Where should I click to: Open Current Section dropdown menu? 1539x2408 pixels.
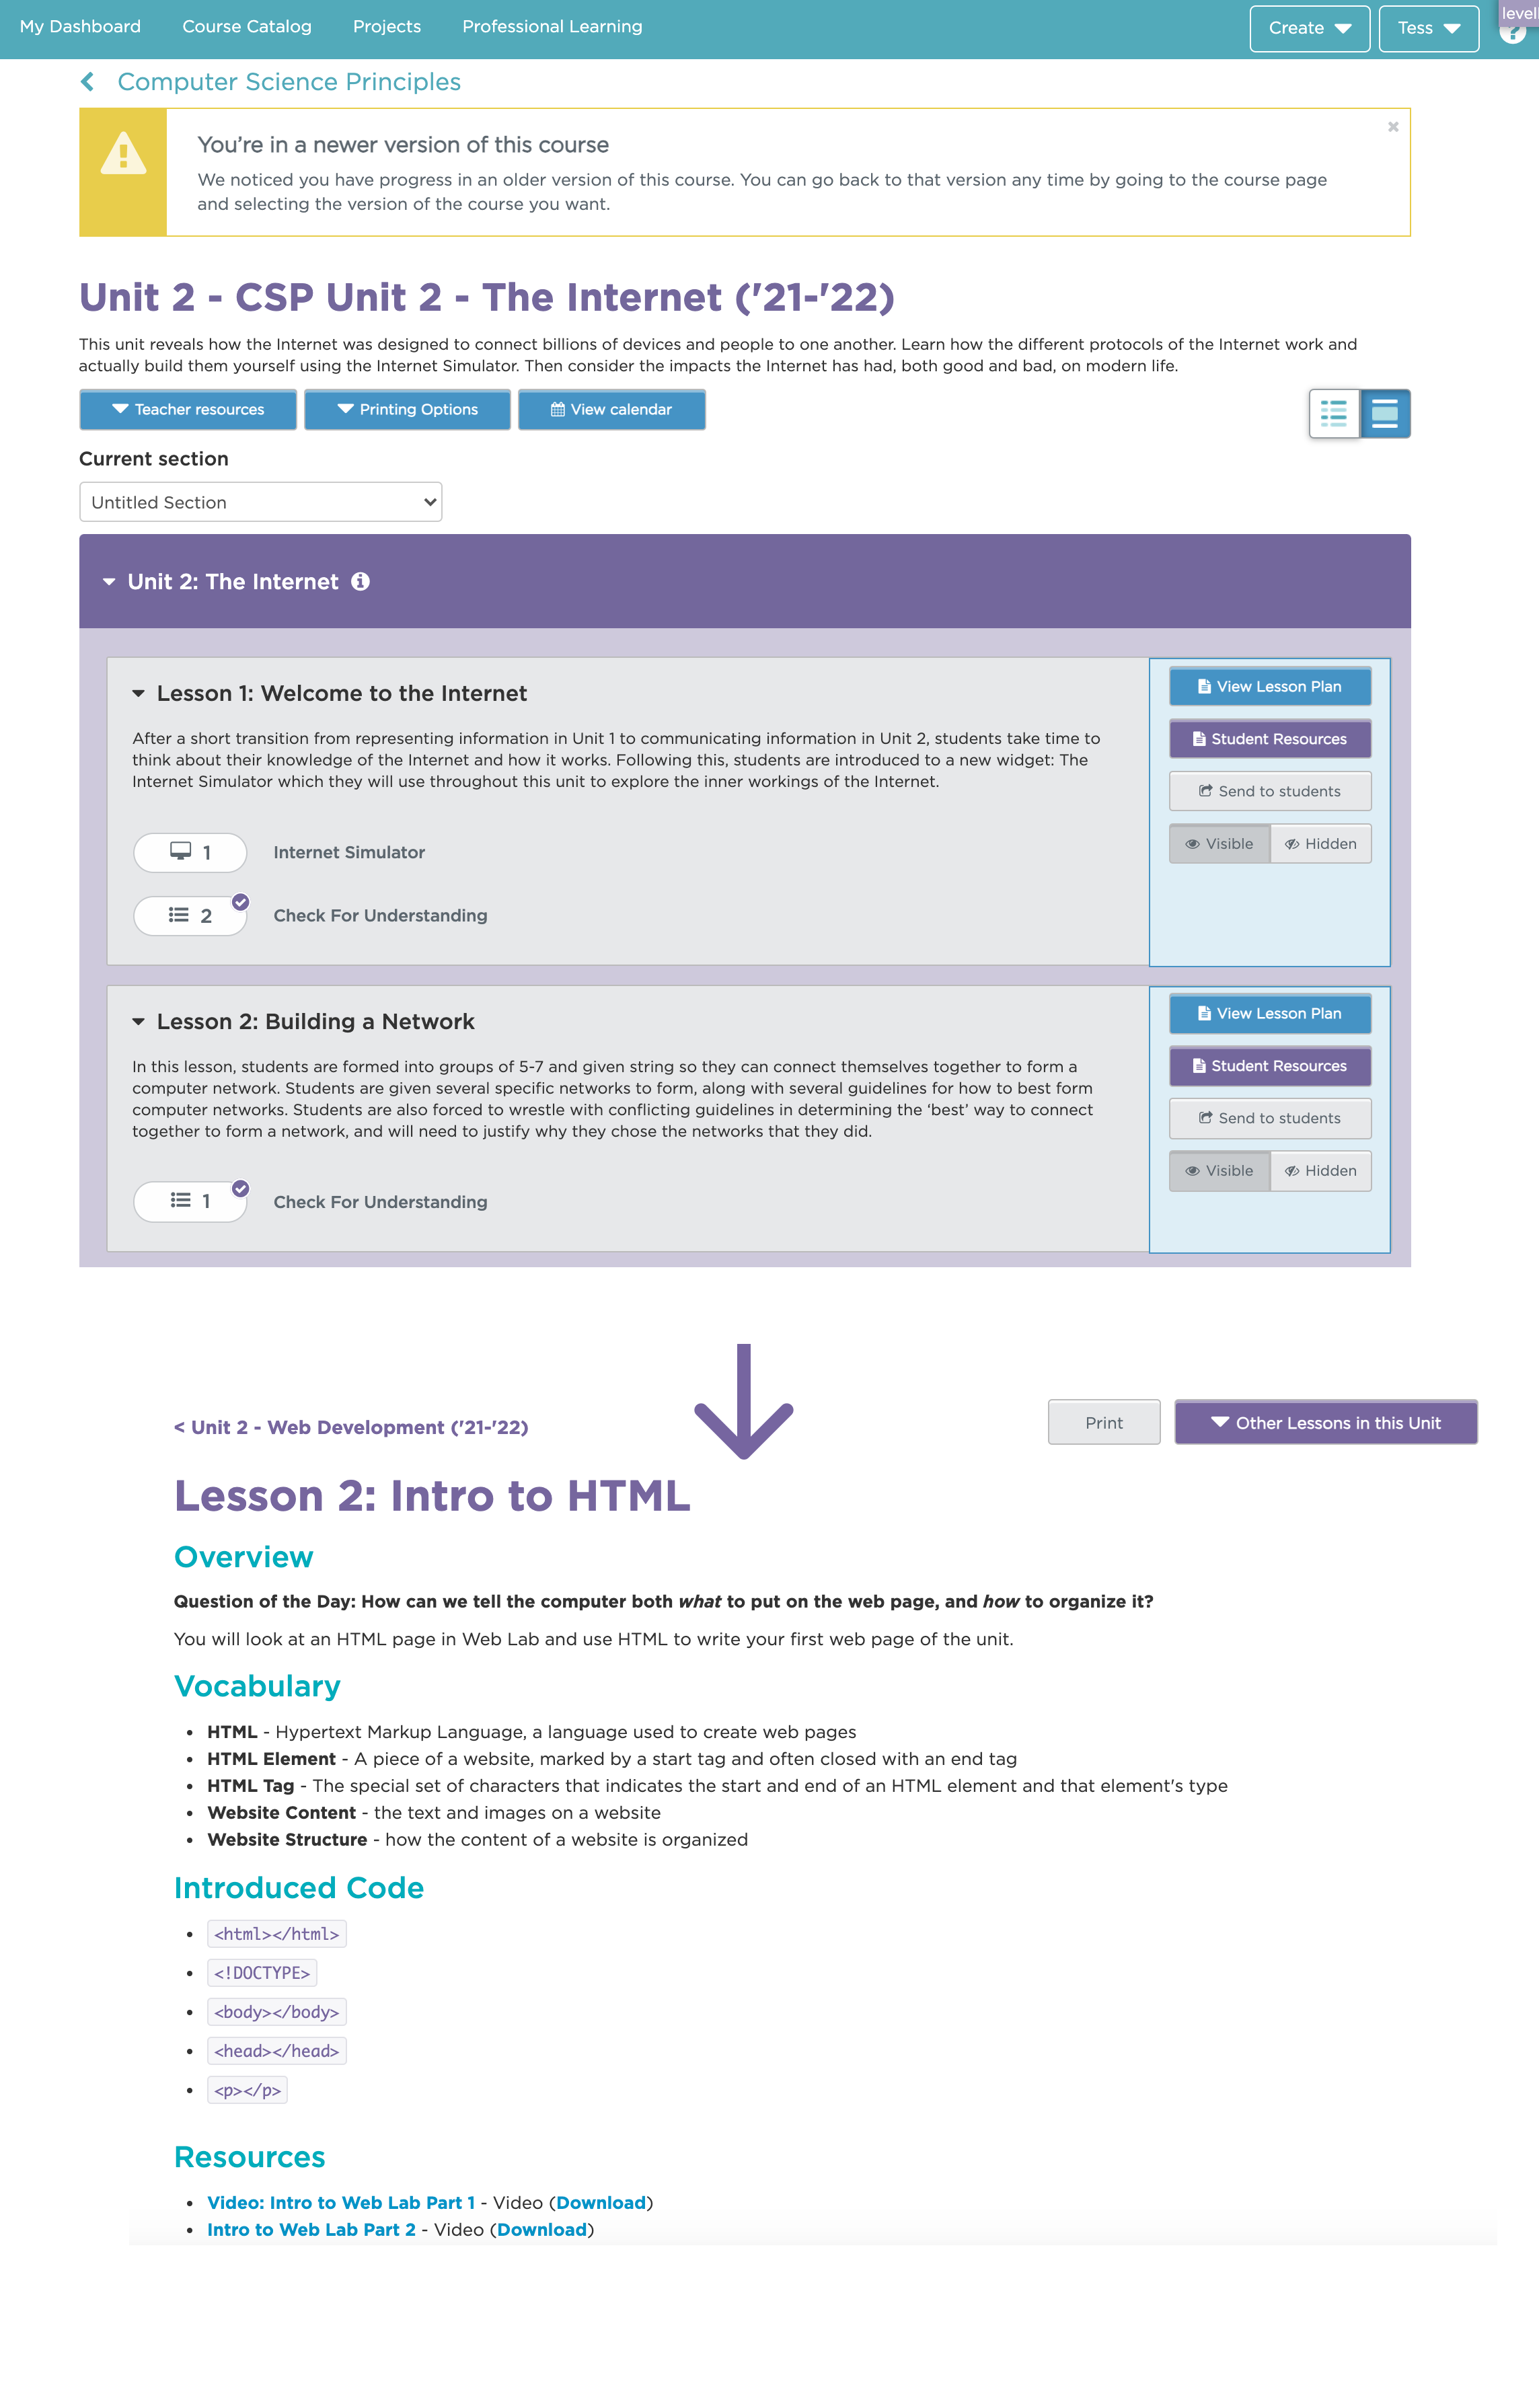(x=258, y=500)
